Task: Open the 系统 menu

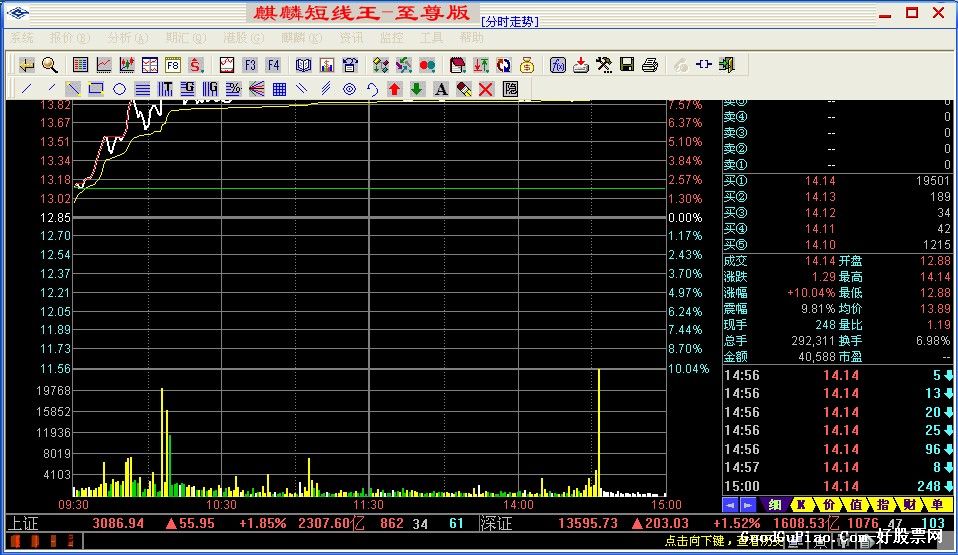Action: (22, 38)
